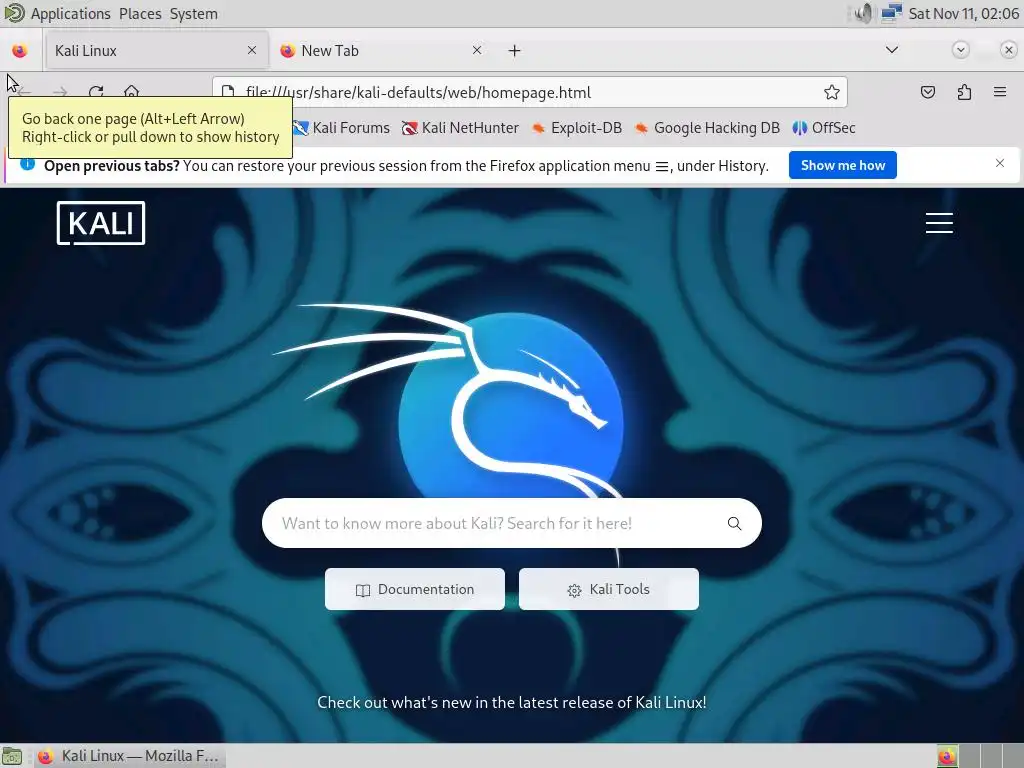This screenshot has width=1024, height=768.
Task: Open a new tab with the plus button
Action: pyautogui.click(x=515, y=50)
